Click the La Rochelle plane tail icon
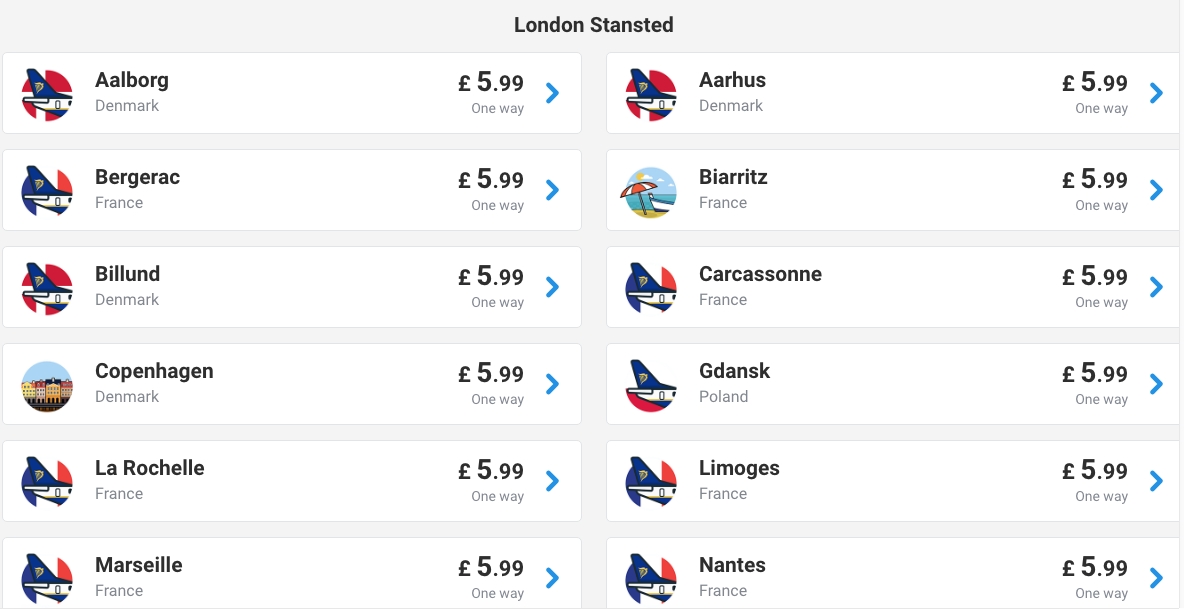 [x=47, y=482]
